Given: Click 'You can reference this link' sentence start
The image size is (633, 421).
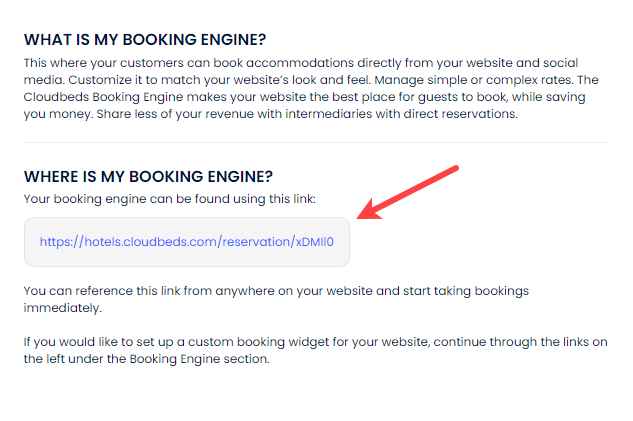Looking at the screenshot, I should pos(100,290).
